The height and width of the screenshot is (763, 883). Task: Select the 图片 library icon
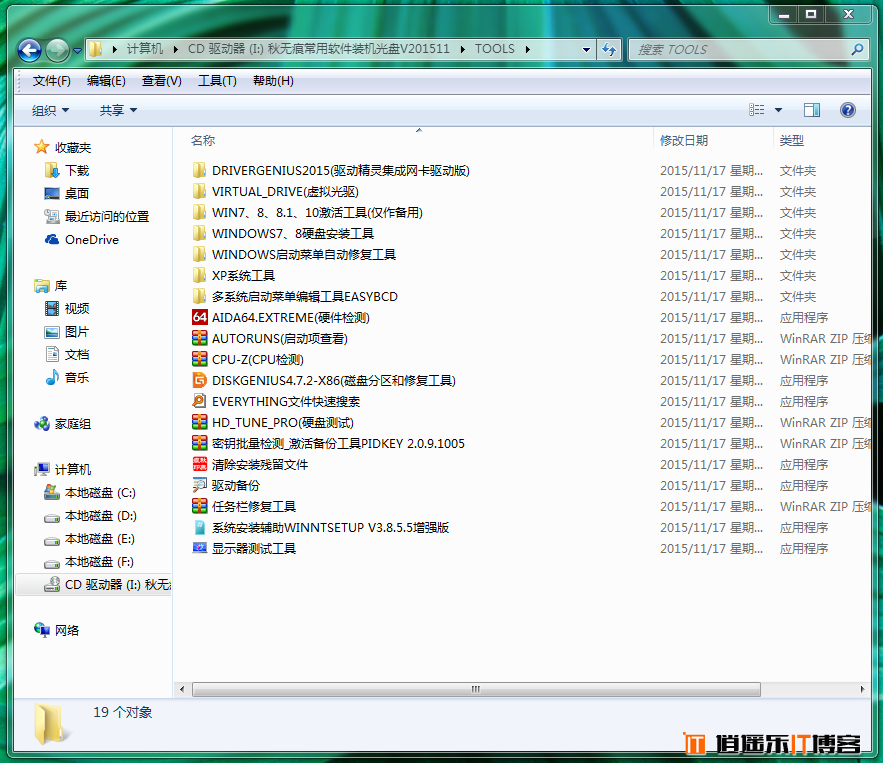pyautogui.click(x=52, y=332)
